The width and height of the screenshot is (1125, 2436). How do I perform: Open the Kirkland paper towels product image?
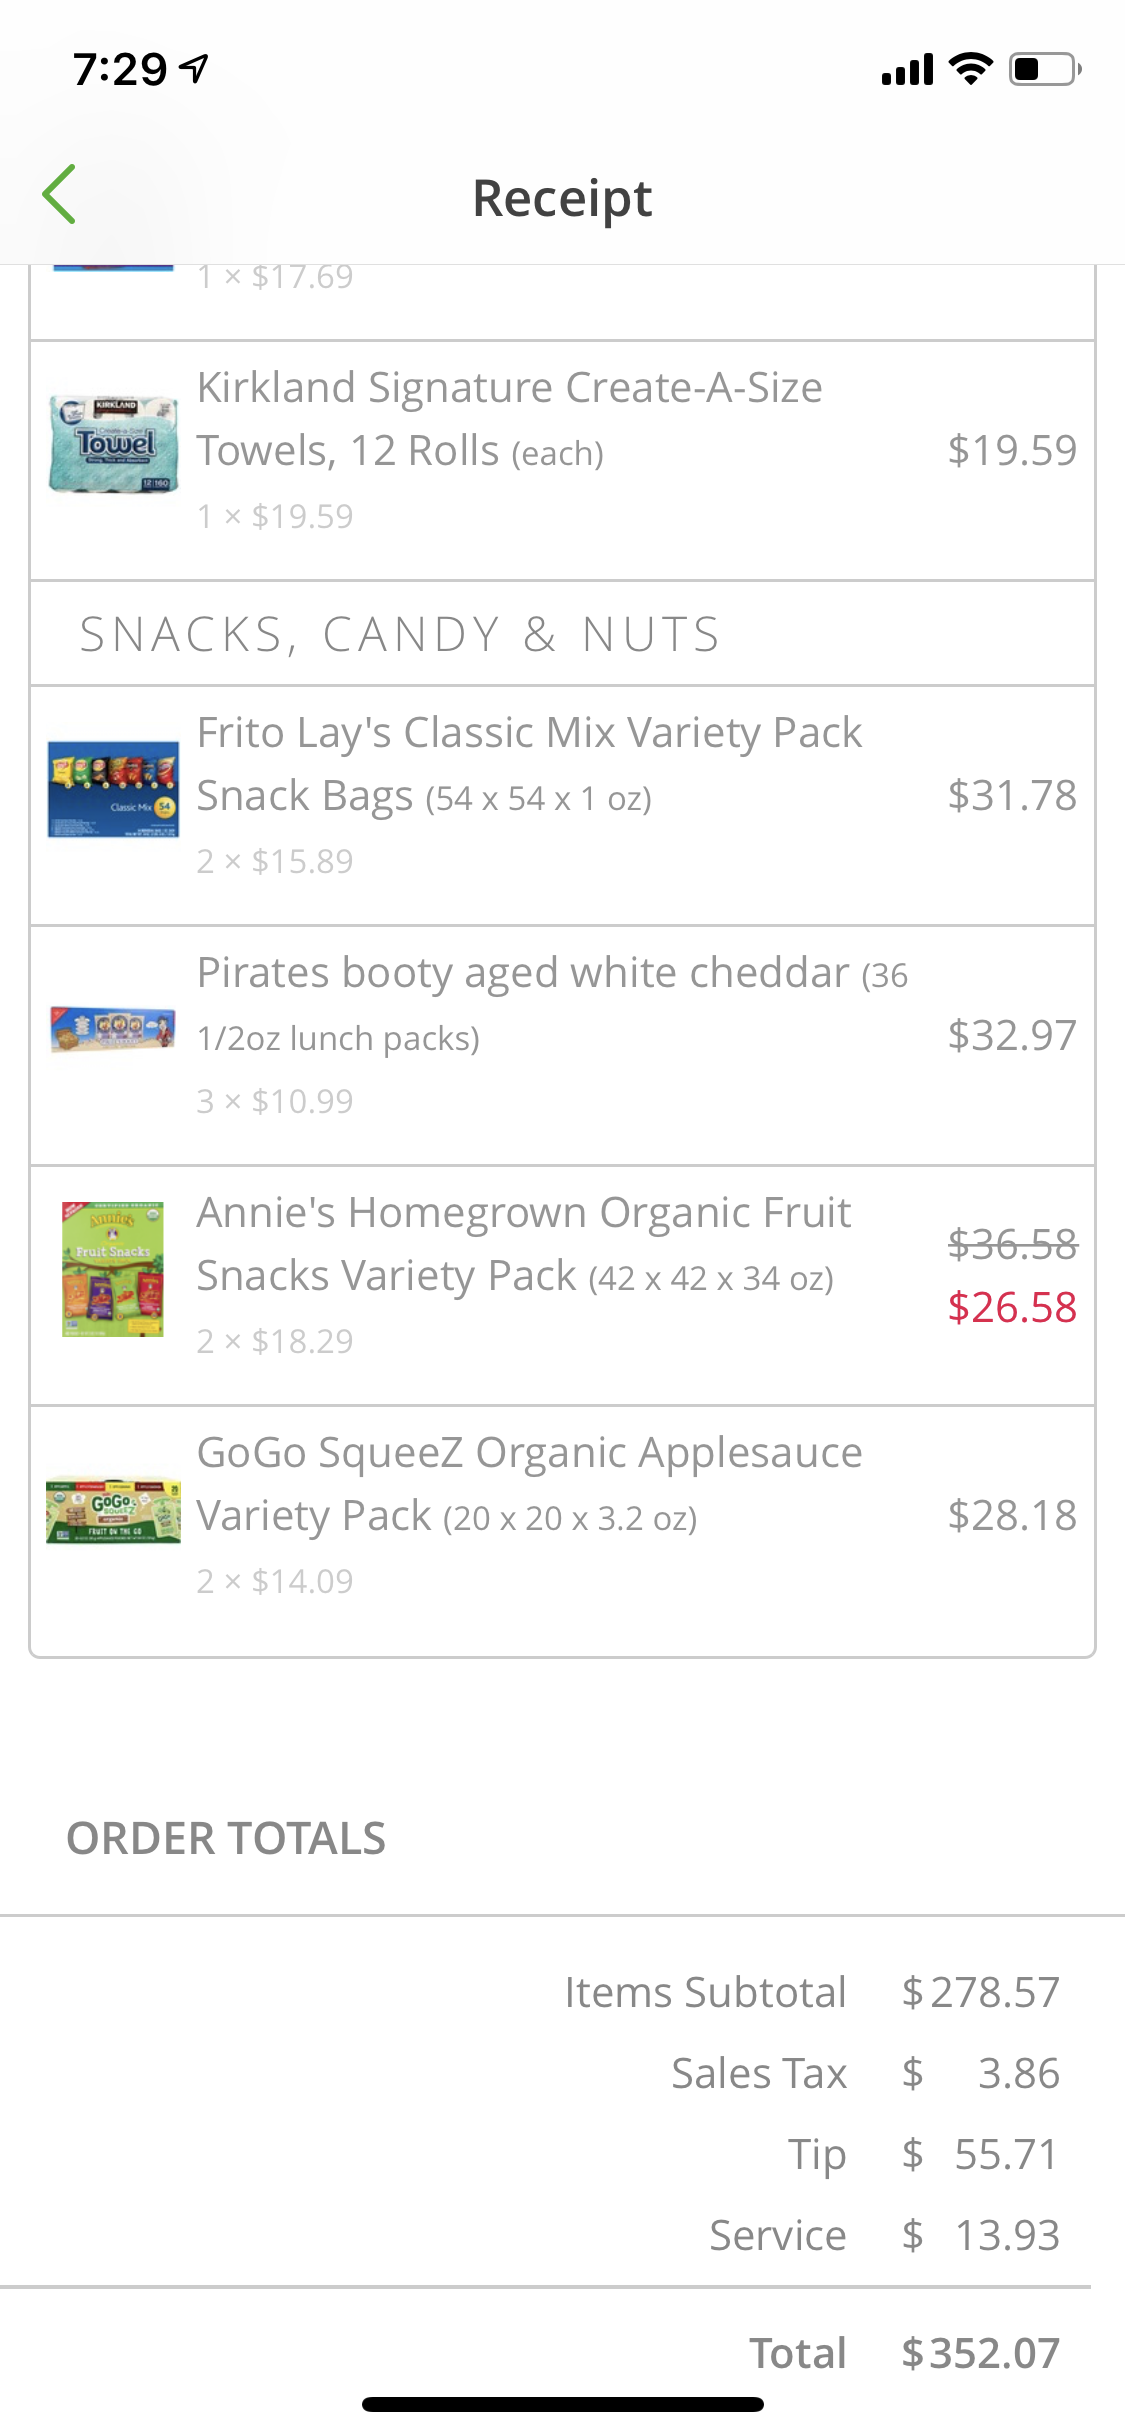tap(114, 444)
